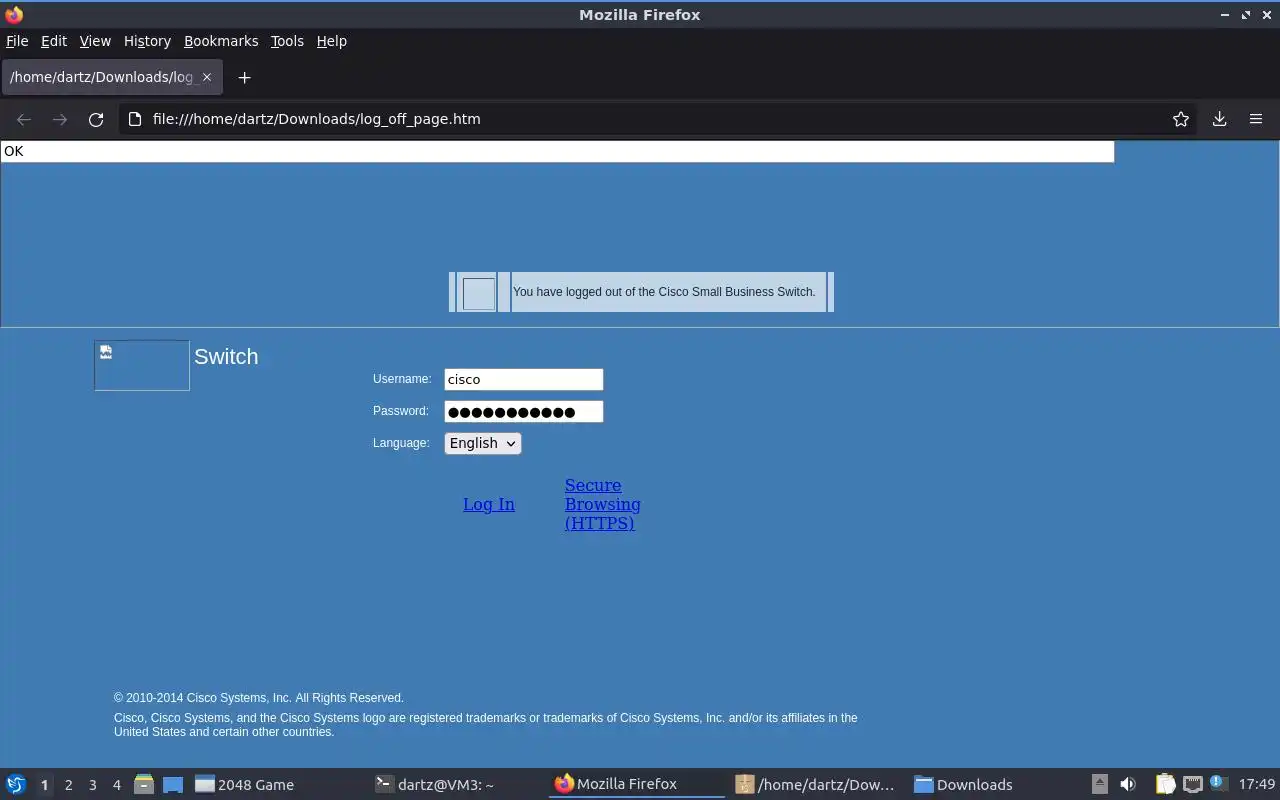
Task: Open the Firefox downloads panel
Action: pyautogui.click(x=1220, y=119)
